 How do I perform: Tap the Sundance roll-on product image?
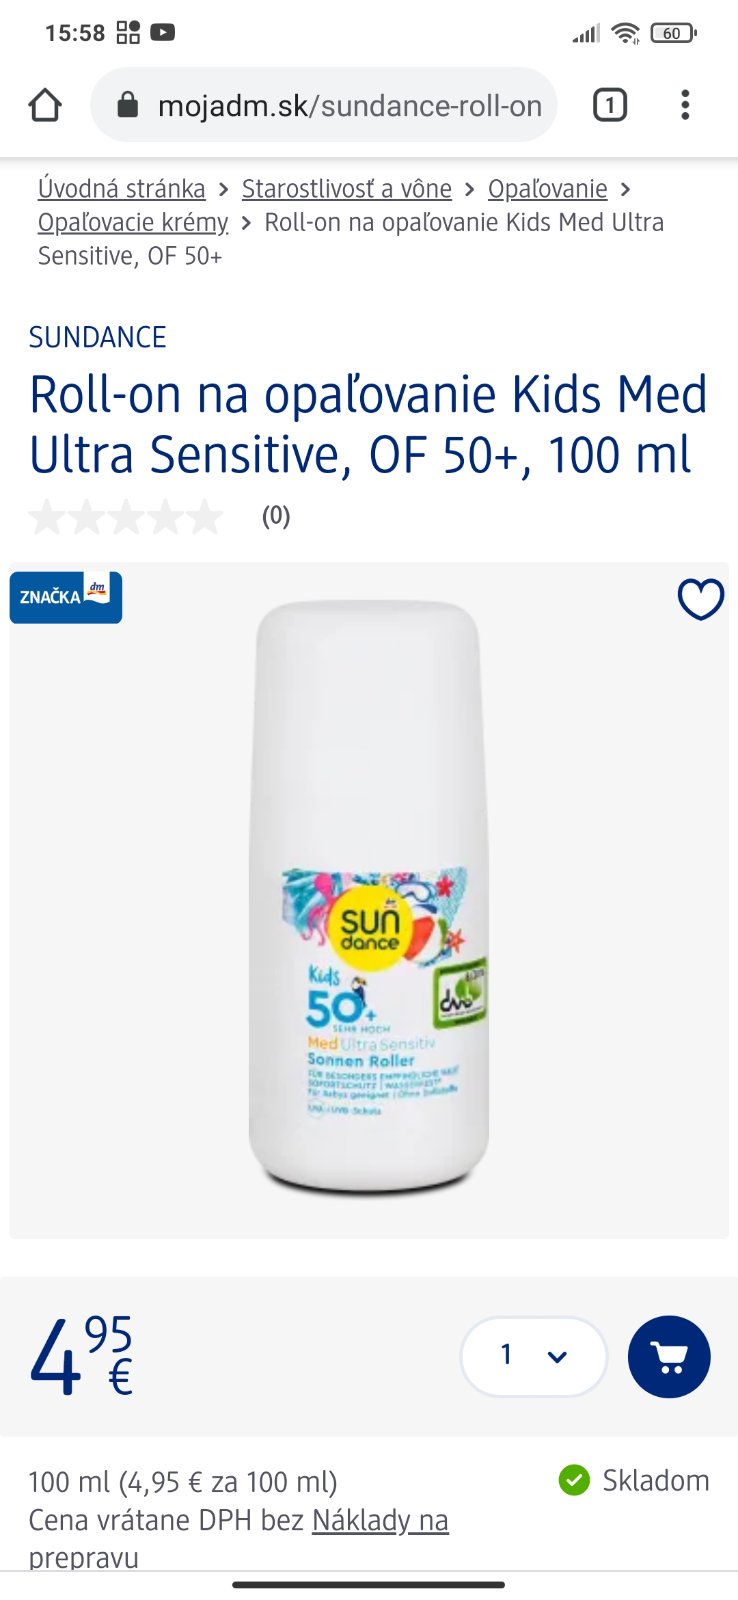369,897
